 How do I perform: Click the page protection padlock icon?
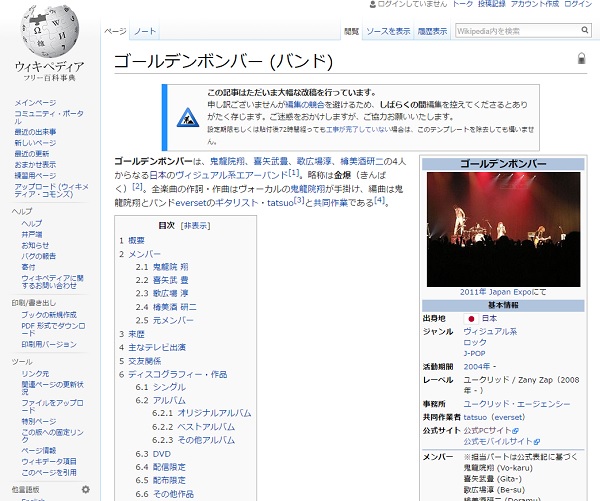tap(581, 58)
